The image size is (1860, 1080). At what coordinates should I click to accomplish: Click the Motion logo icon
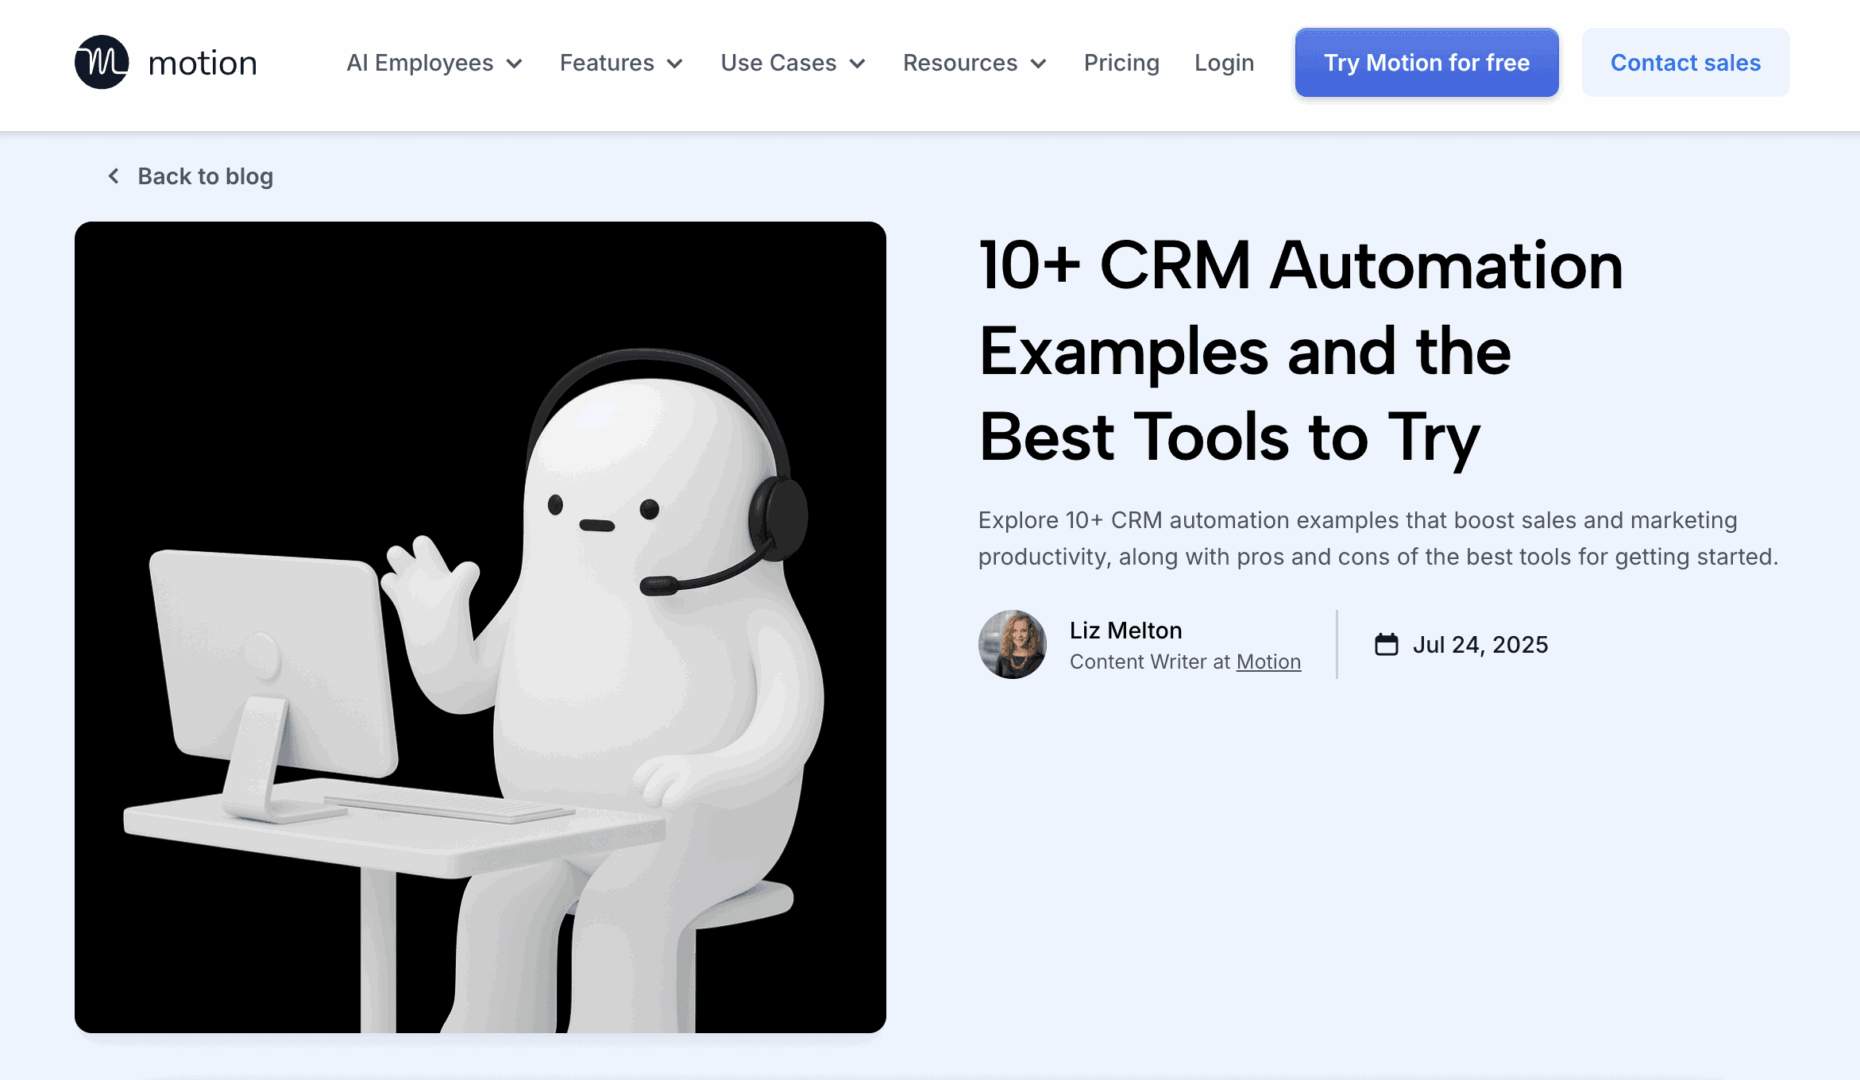click(102, 62)
